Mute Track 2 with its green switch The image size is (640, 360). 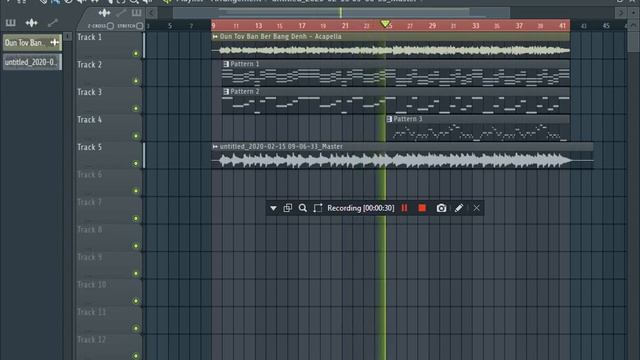click(x=136, y=81)
